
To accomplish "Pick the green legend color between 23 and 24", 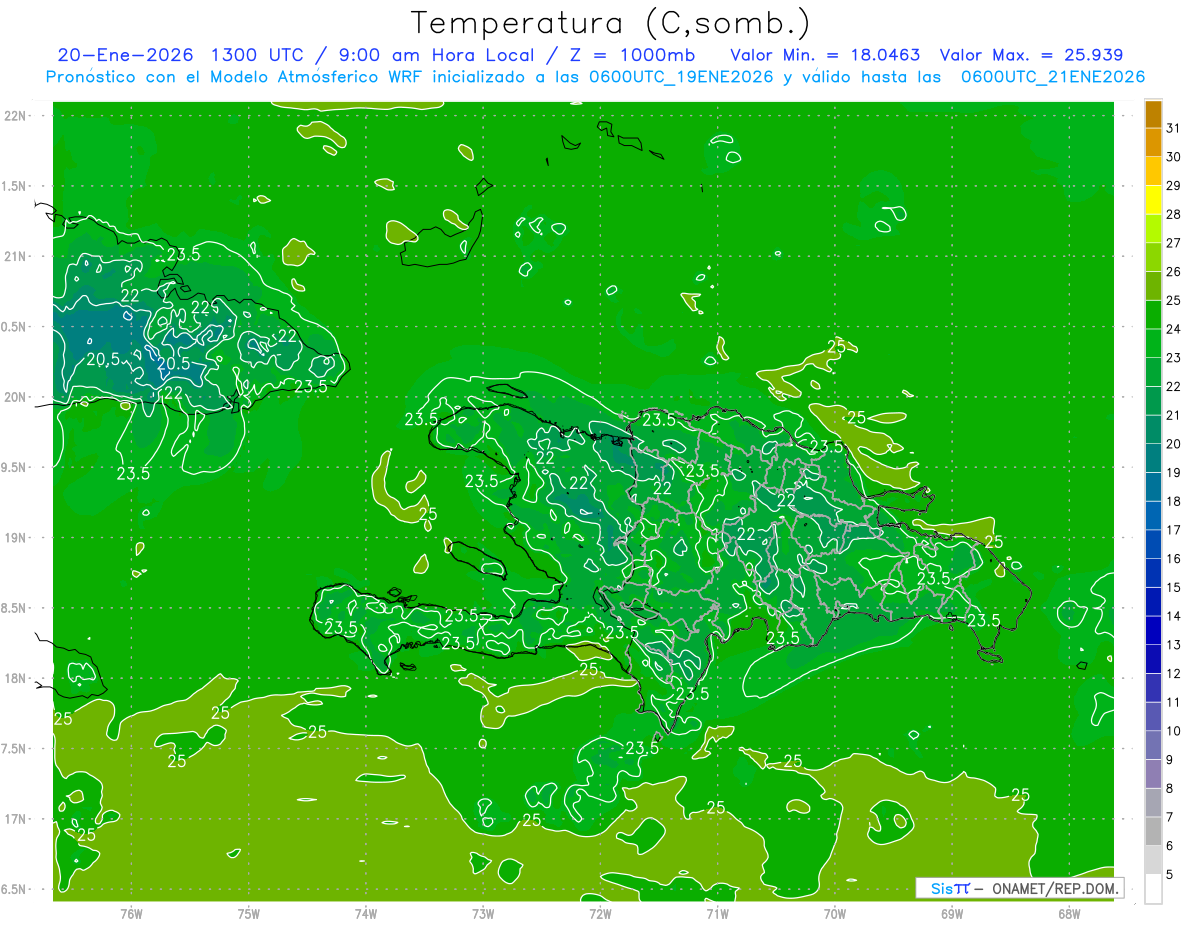I will pyautogui.click(x=1153, y=343).
